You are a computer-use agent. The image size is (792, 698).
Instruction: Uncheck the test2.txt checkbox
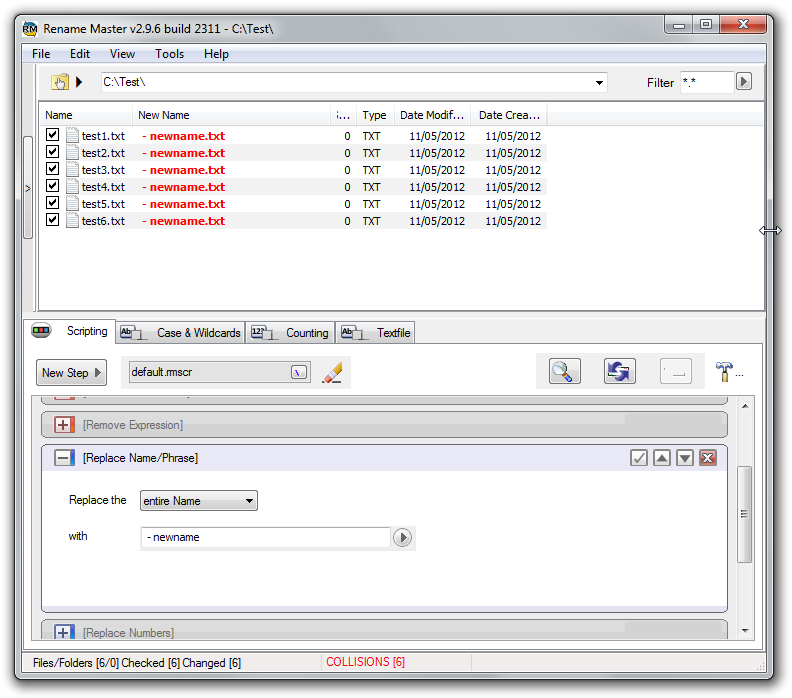pos(52,152)
